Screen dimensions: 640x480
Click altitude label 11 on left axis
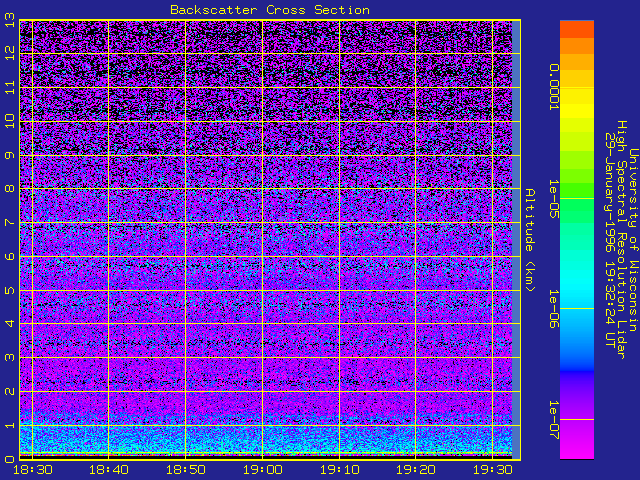click(10, 87)
